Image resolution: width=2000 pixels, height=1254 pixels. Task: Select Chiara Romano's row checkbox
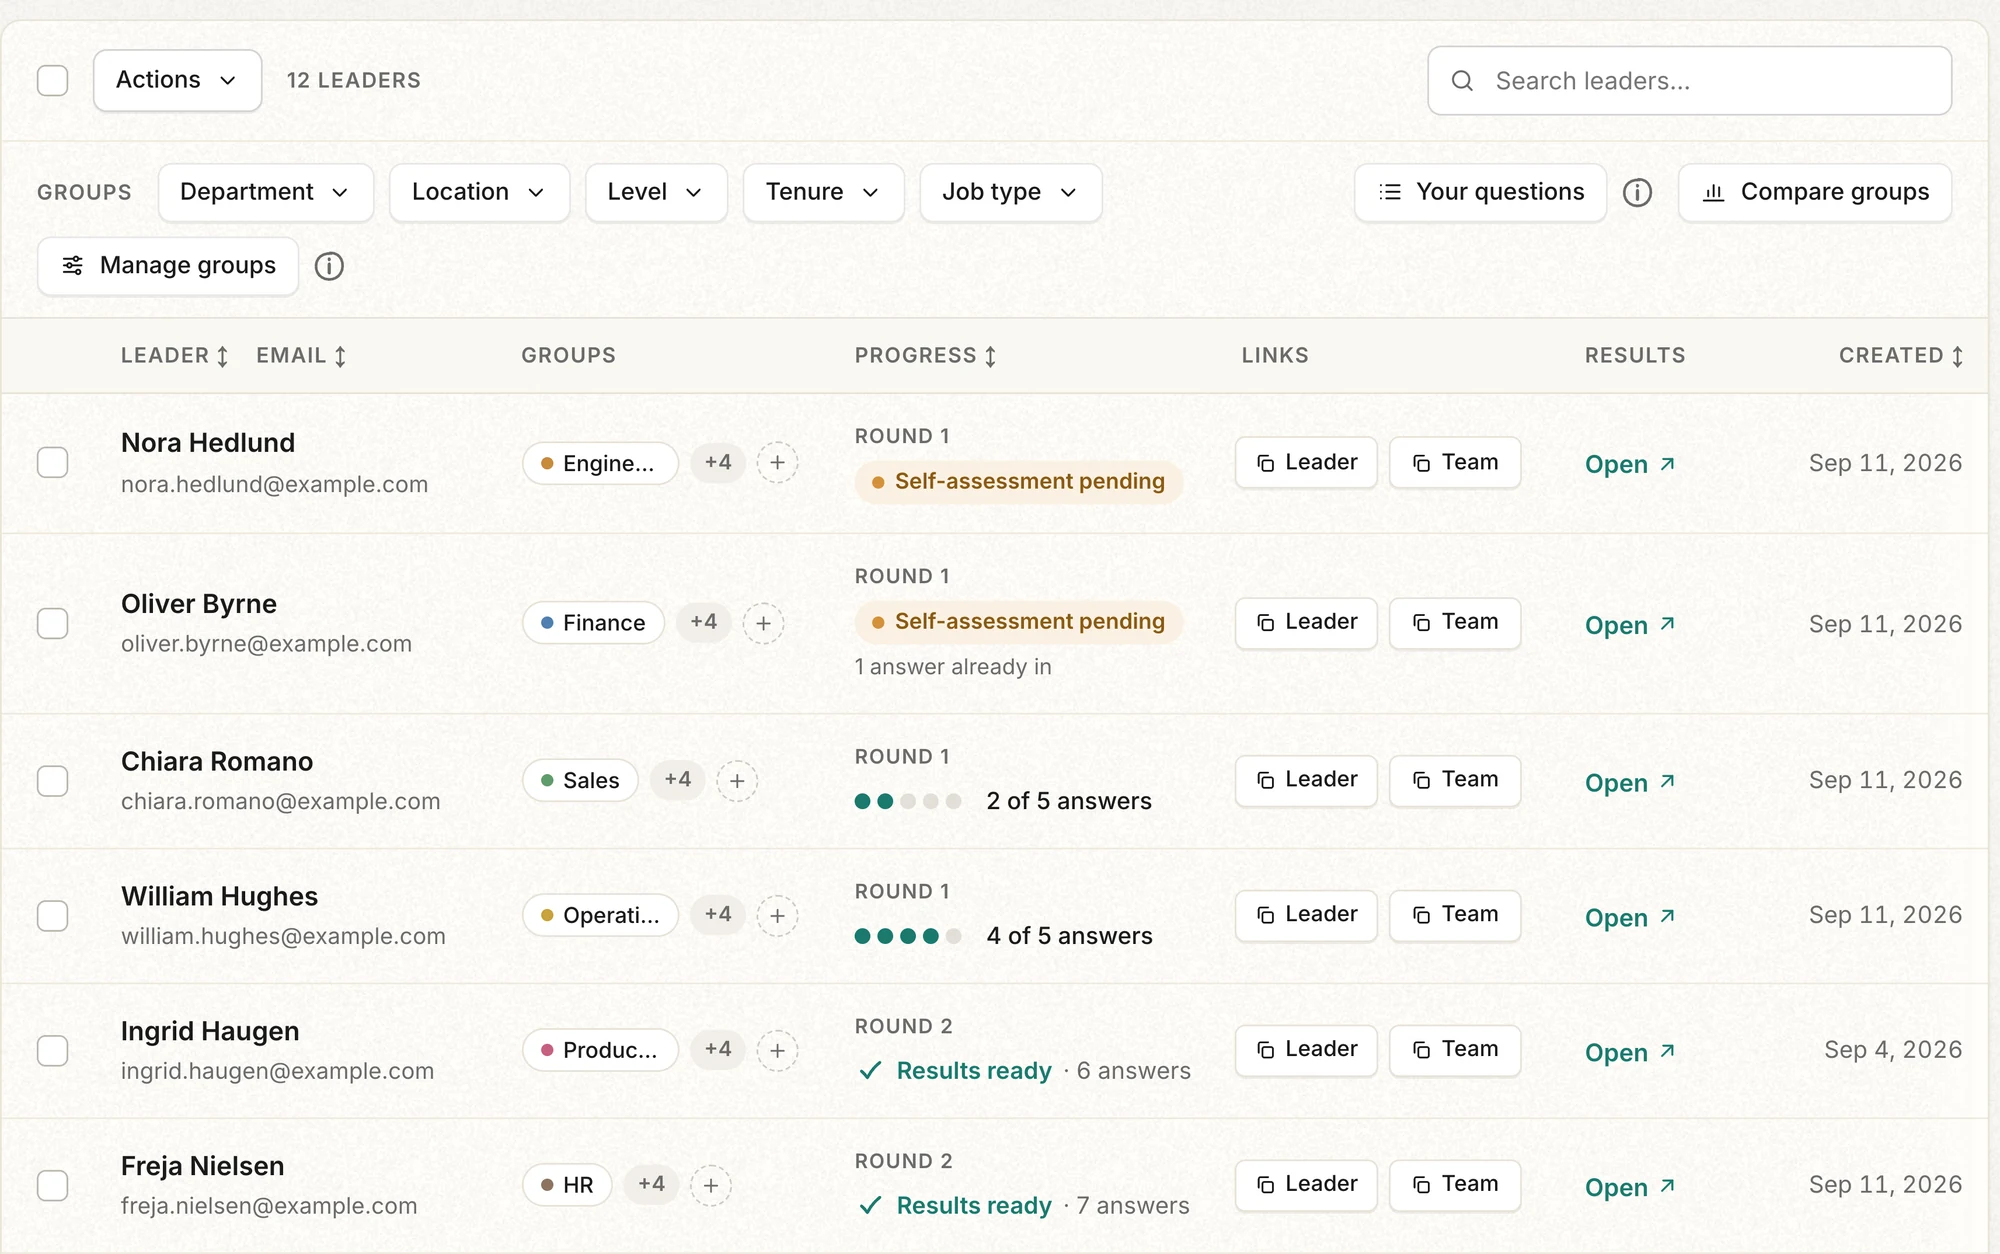click(52, 781)
